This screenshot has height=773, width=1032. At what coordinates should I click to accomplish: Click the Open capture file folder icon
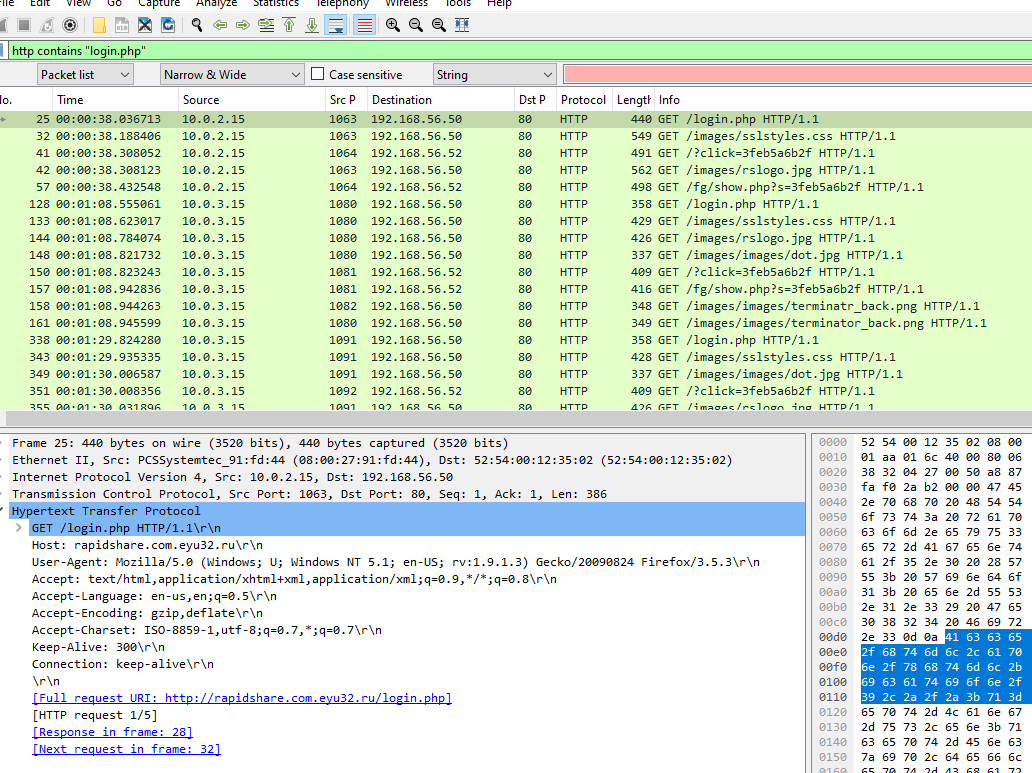click(99, 25)
